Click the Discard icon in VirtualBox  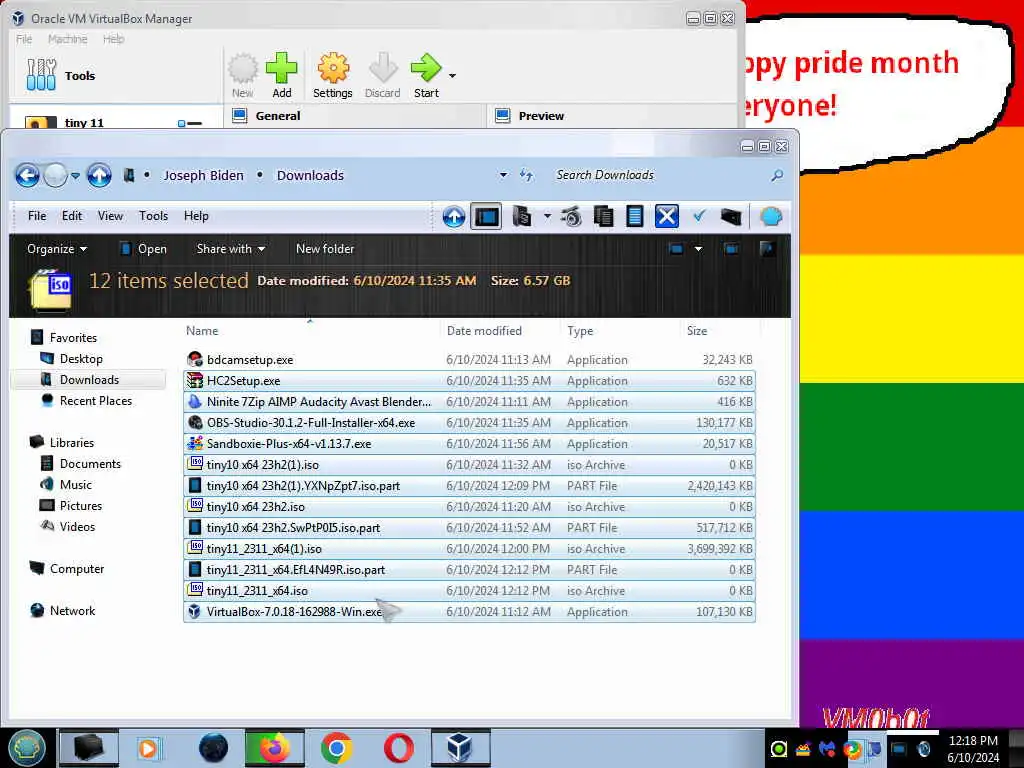tap(383, 75)
